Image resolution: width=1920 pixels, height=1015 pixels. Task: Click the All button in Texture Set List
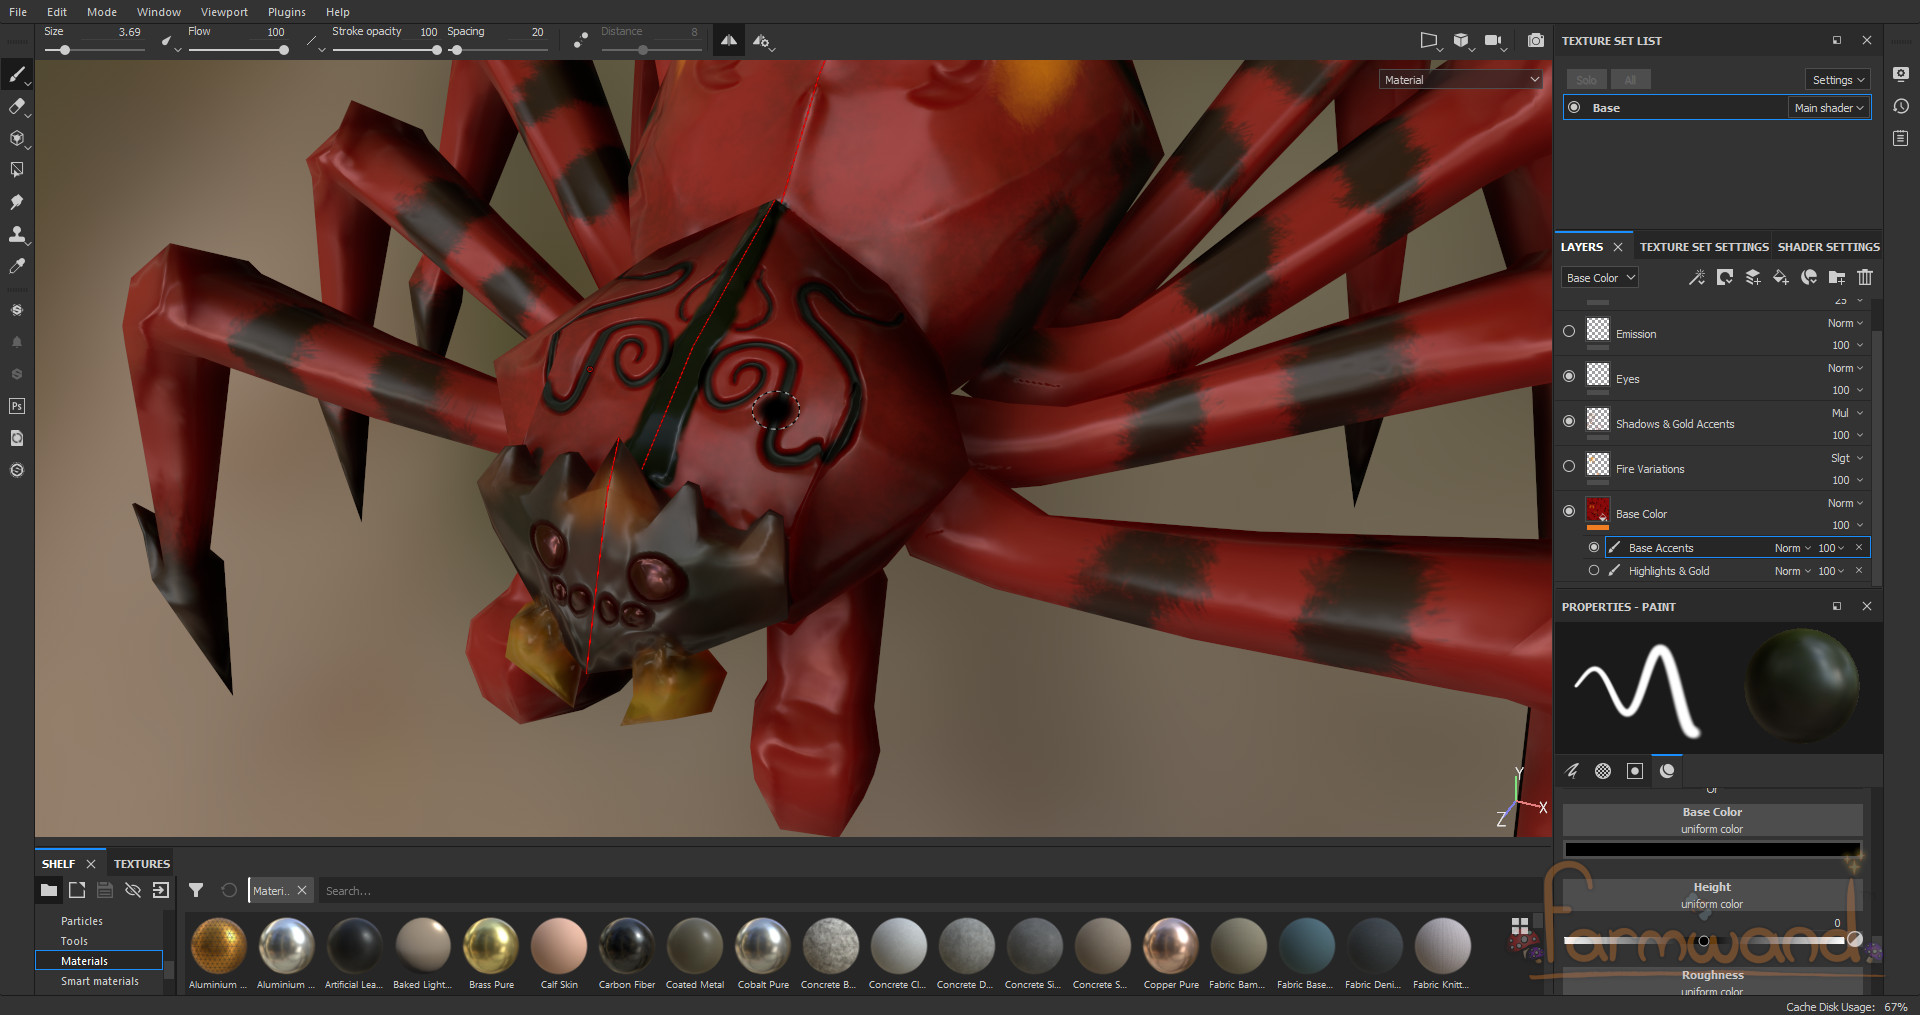click(1630, 79)
